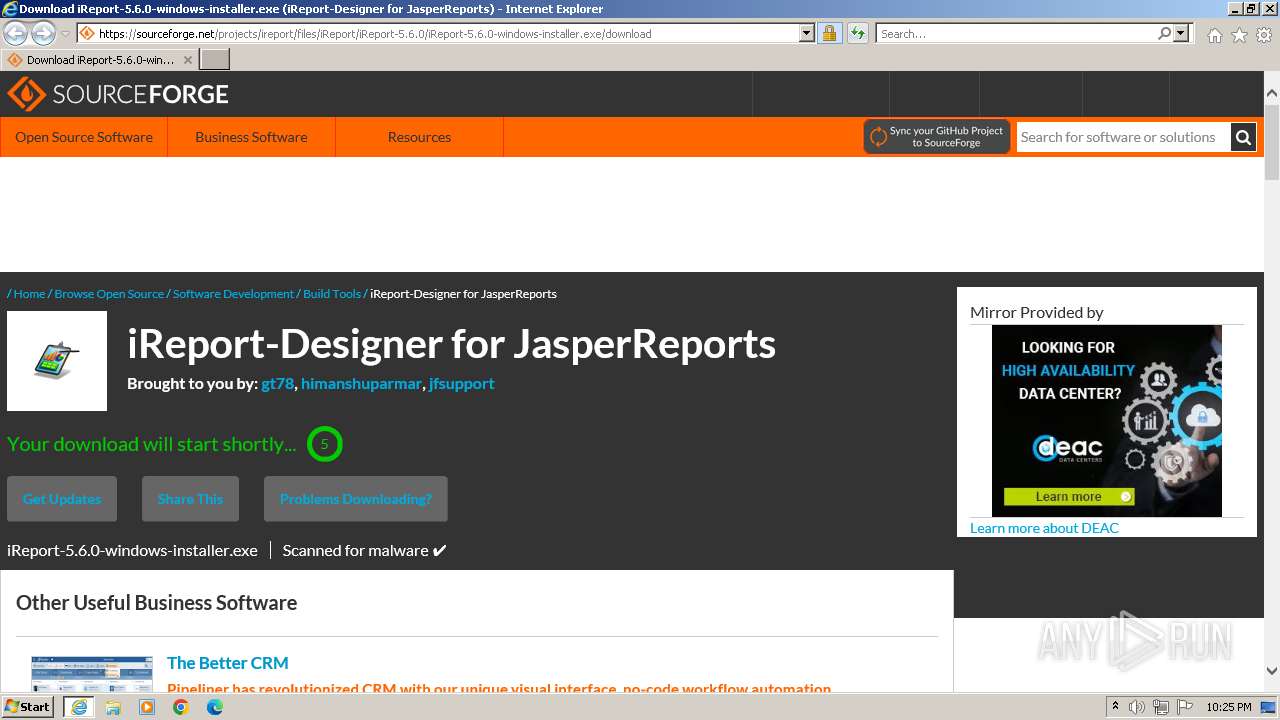Open File Explorer from the taskbar

point(113,707)
